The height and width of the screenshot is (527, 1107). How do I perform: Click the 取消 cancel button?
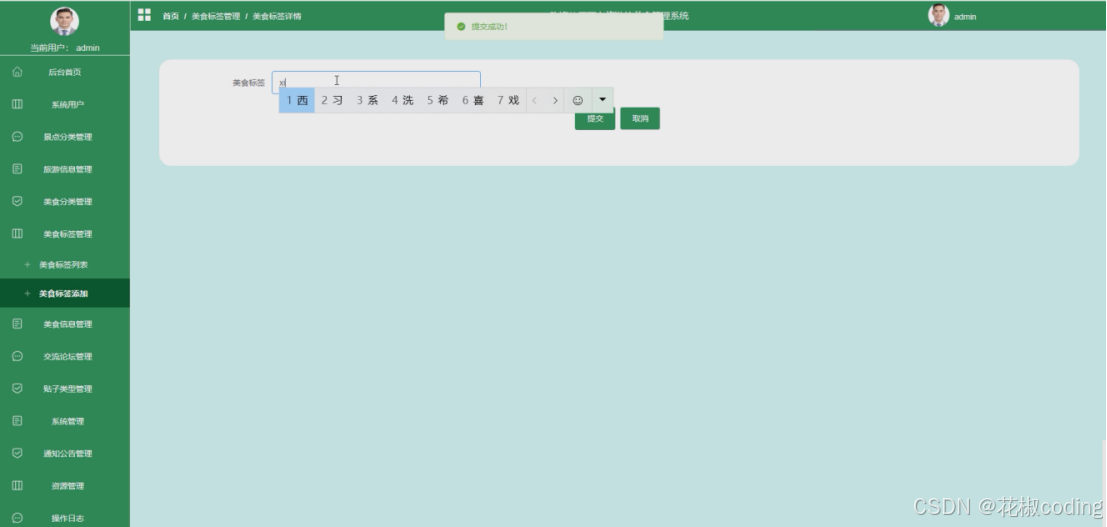pyautogui.click(x=640, y=119)
